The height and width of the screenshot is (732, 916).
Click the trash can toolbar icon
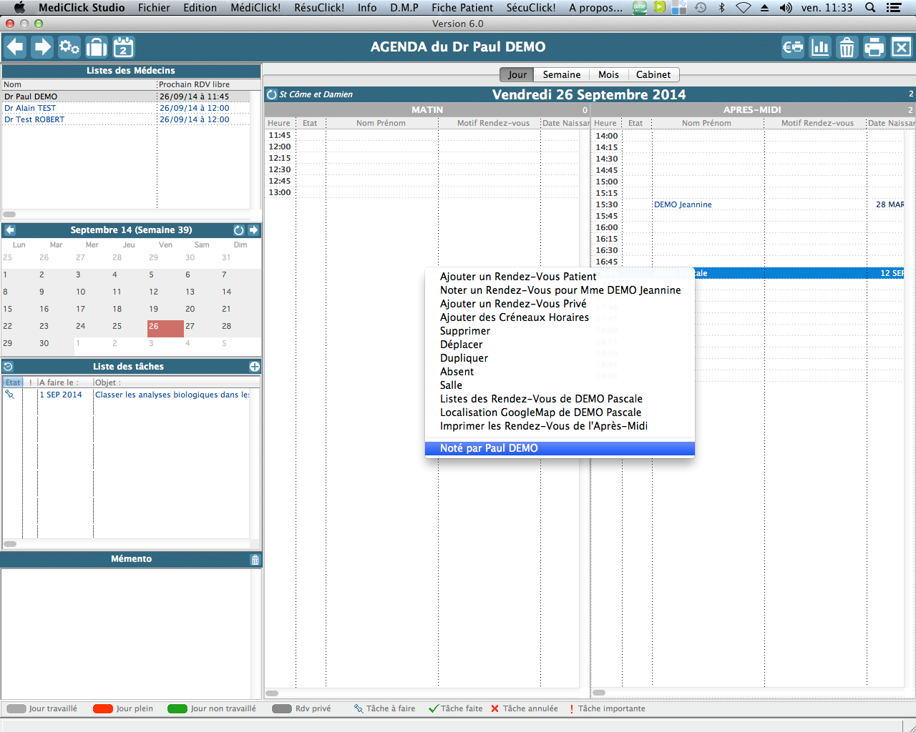coord(847,47)
